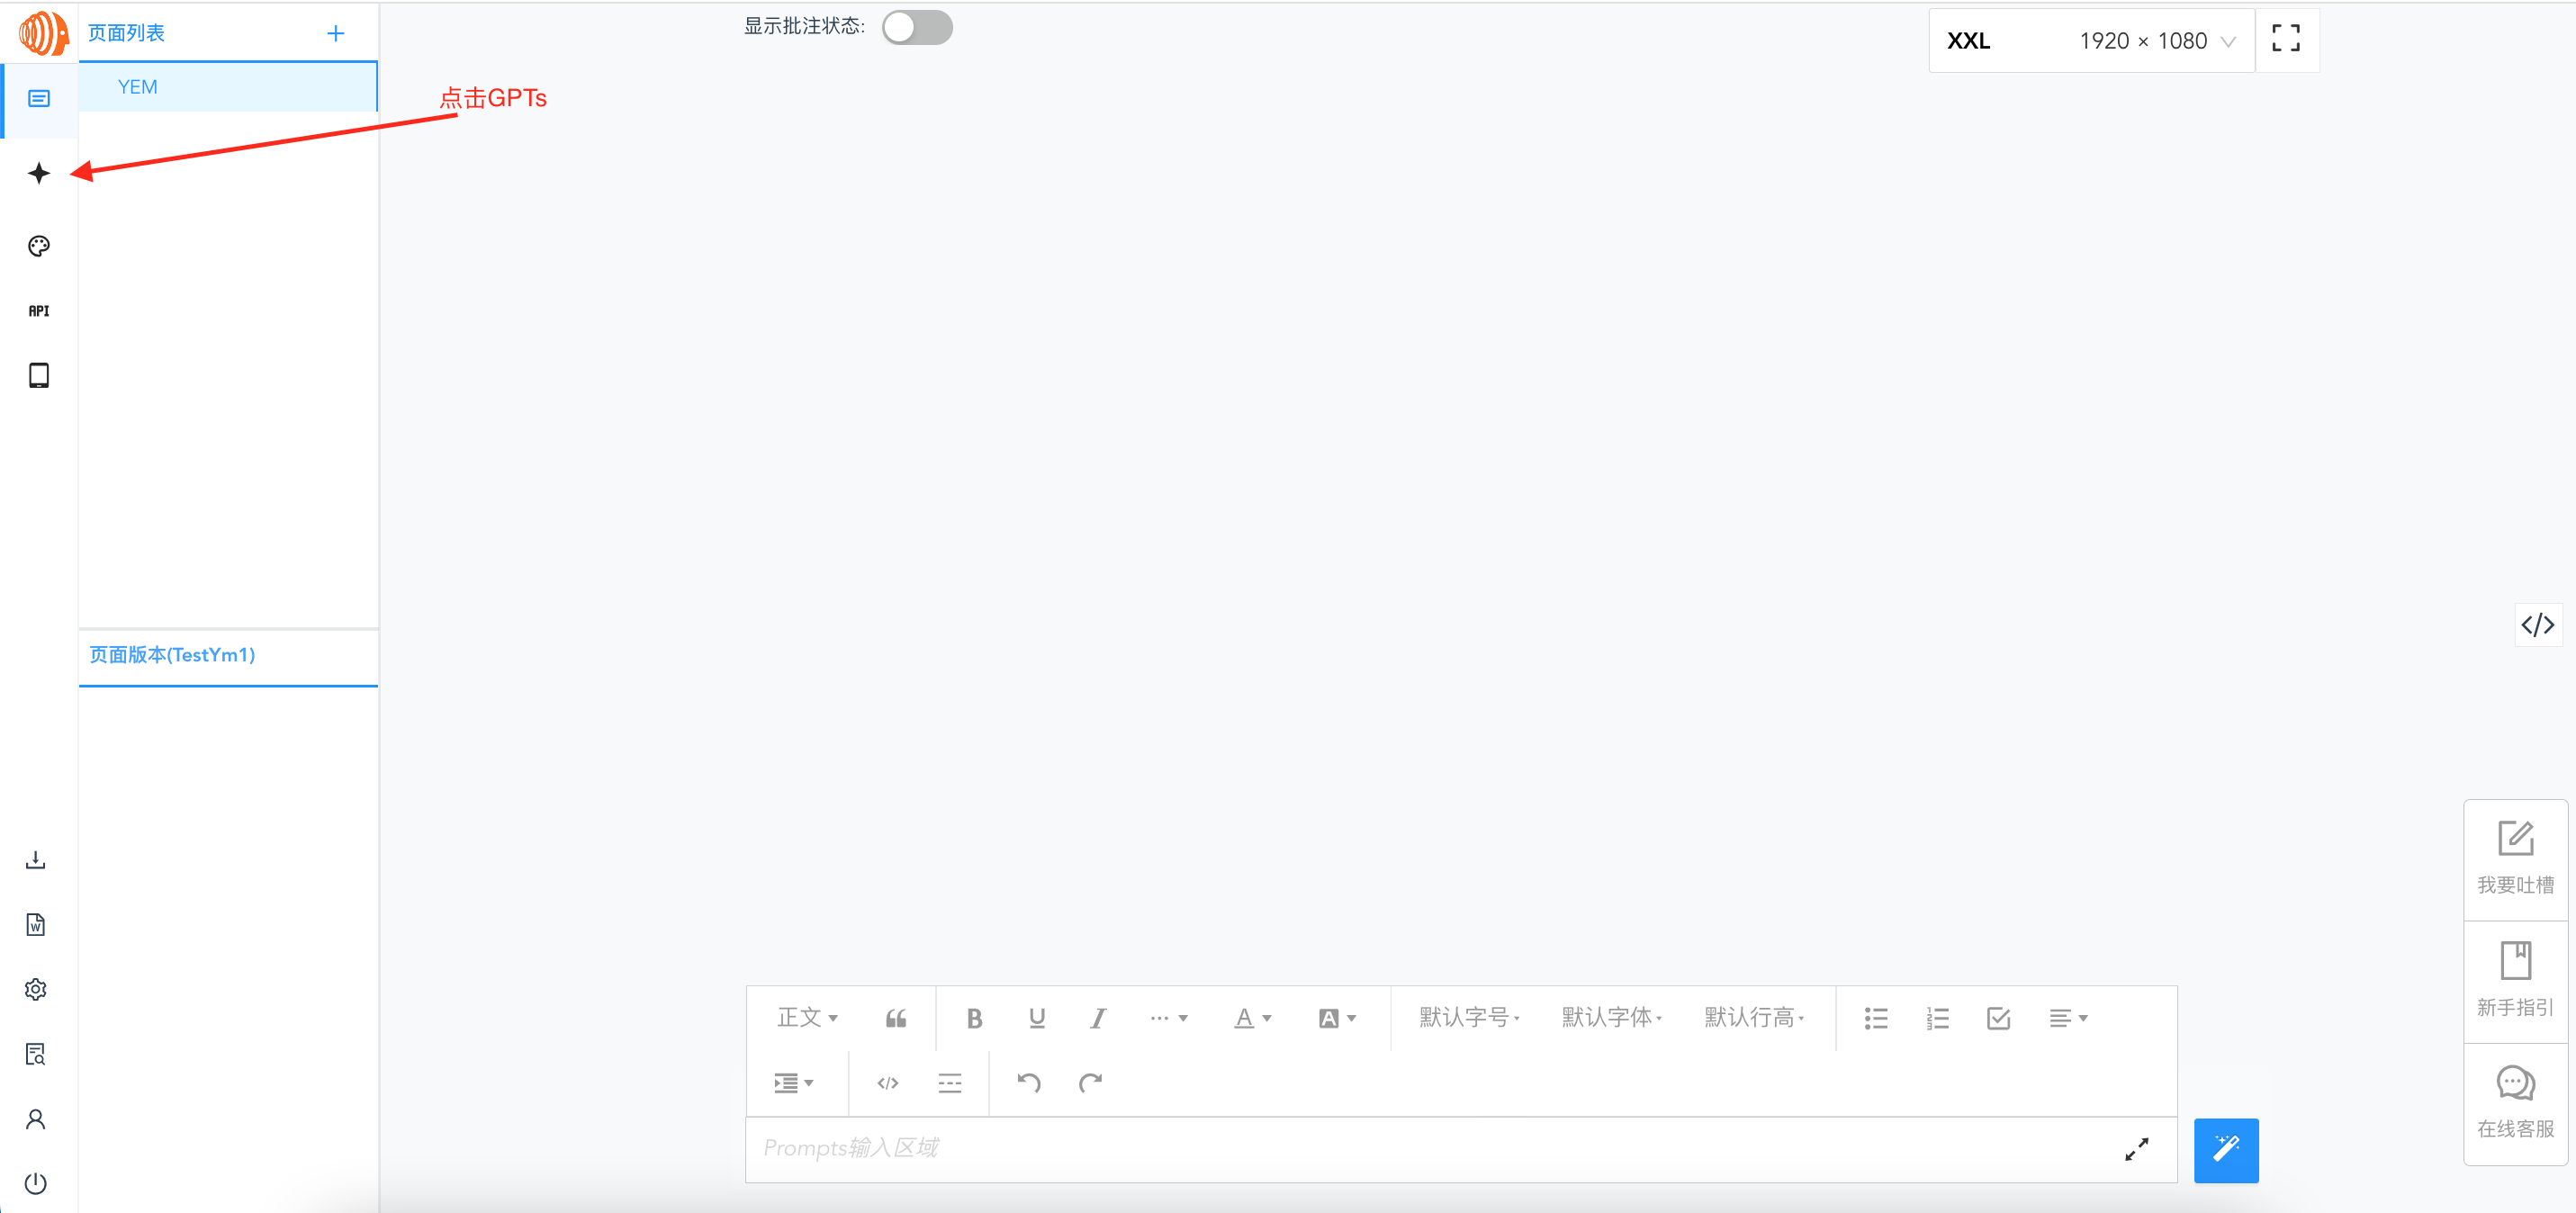Open the code view icon on right edge

(x=2539, y=624)
